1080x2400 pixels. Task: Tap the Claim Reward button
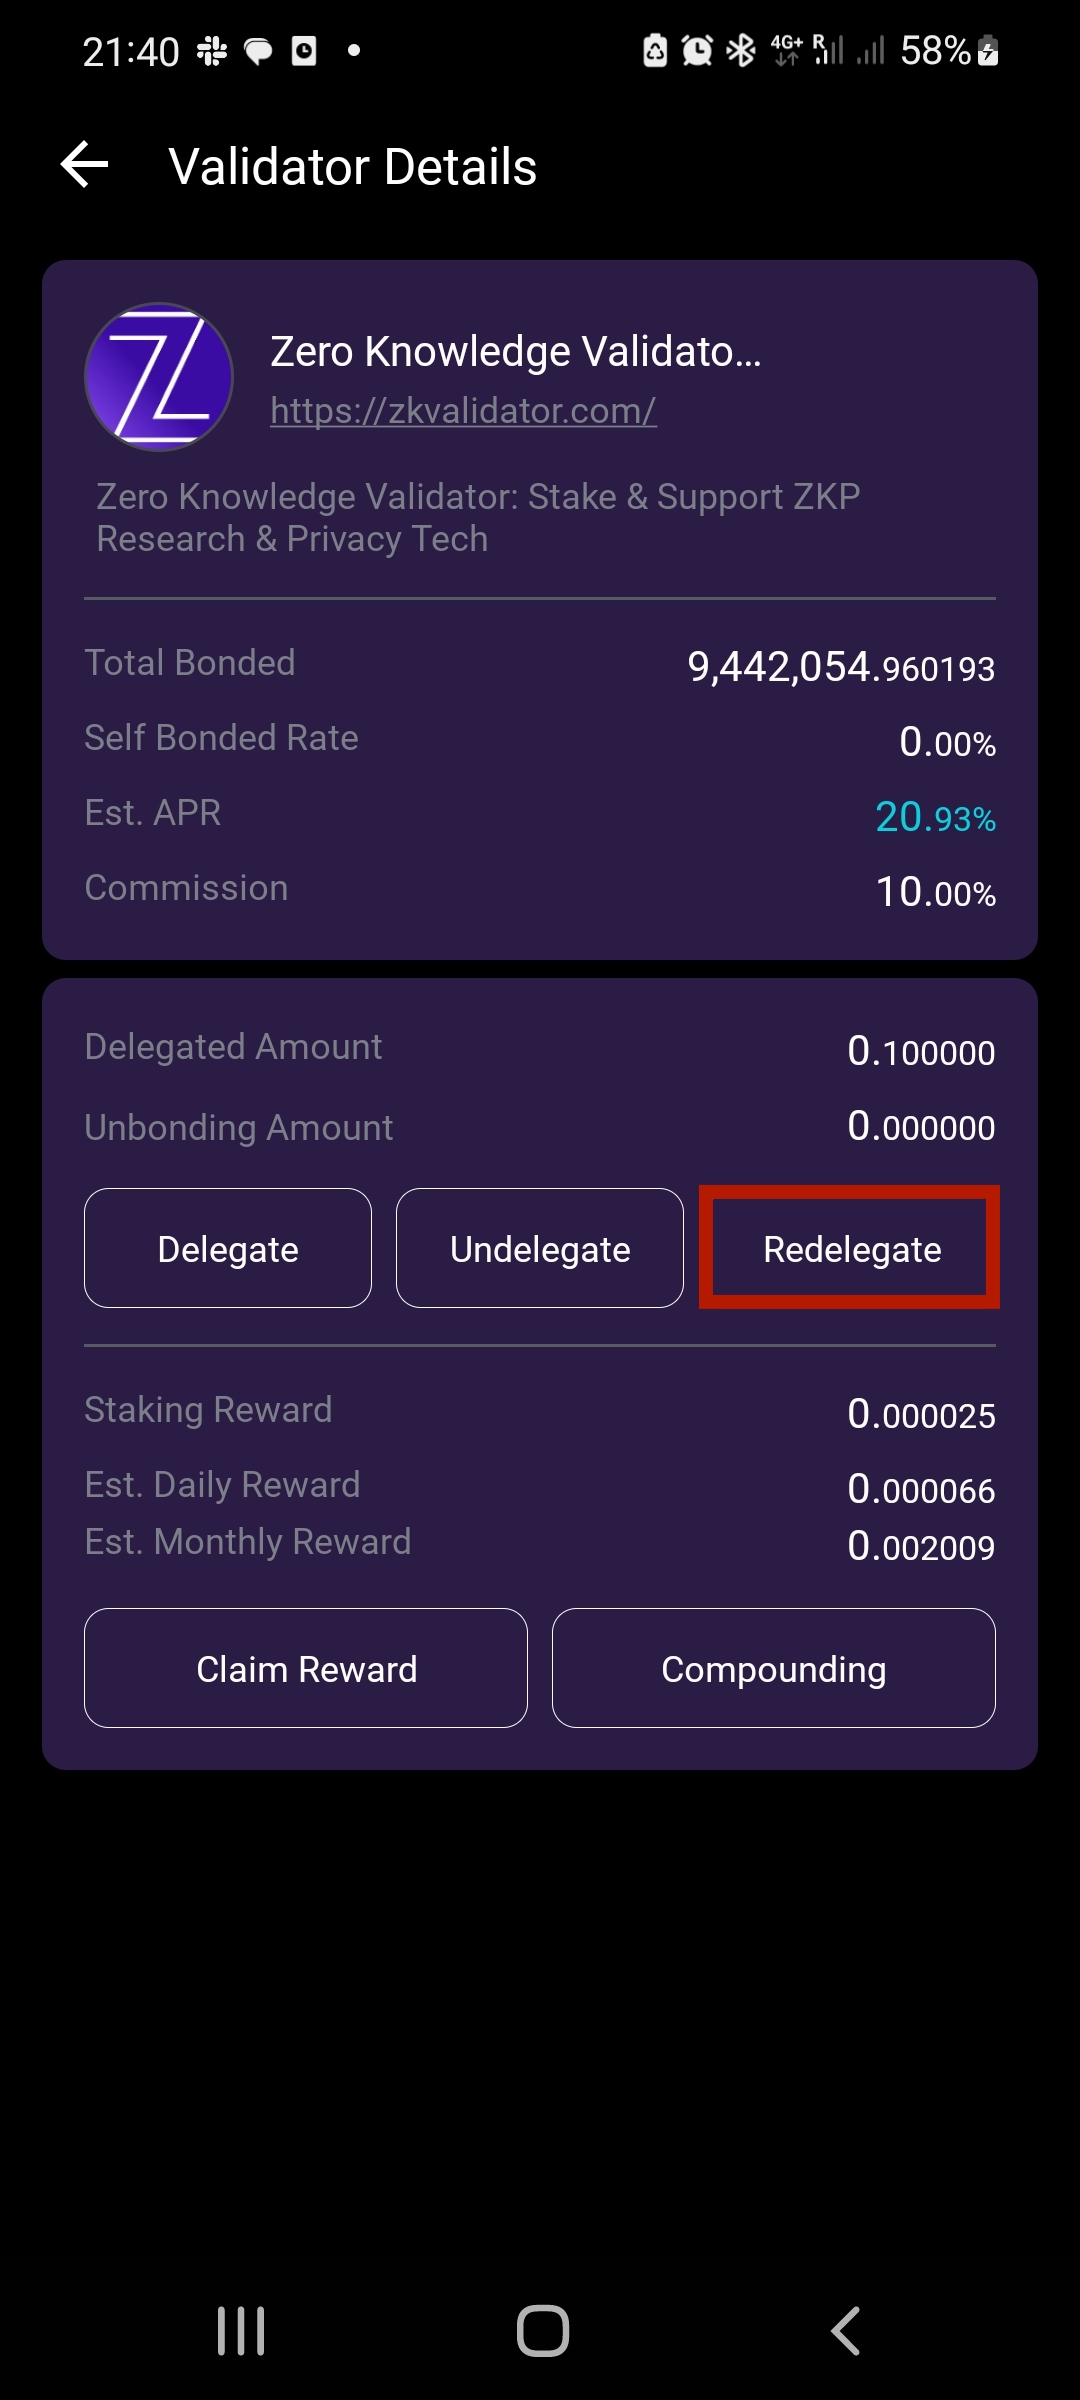306,1669
